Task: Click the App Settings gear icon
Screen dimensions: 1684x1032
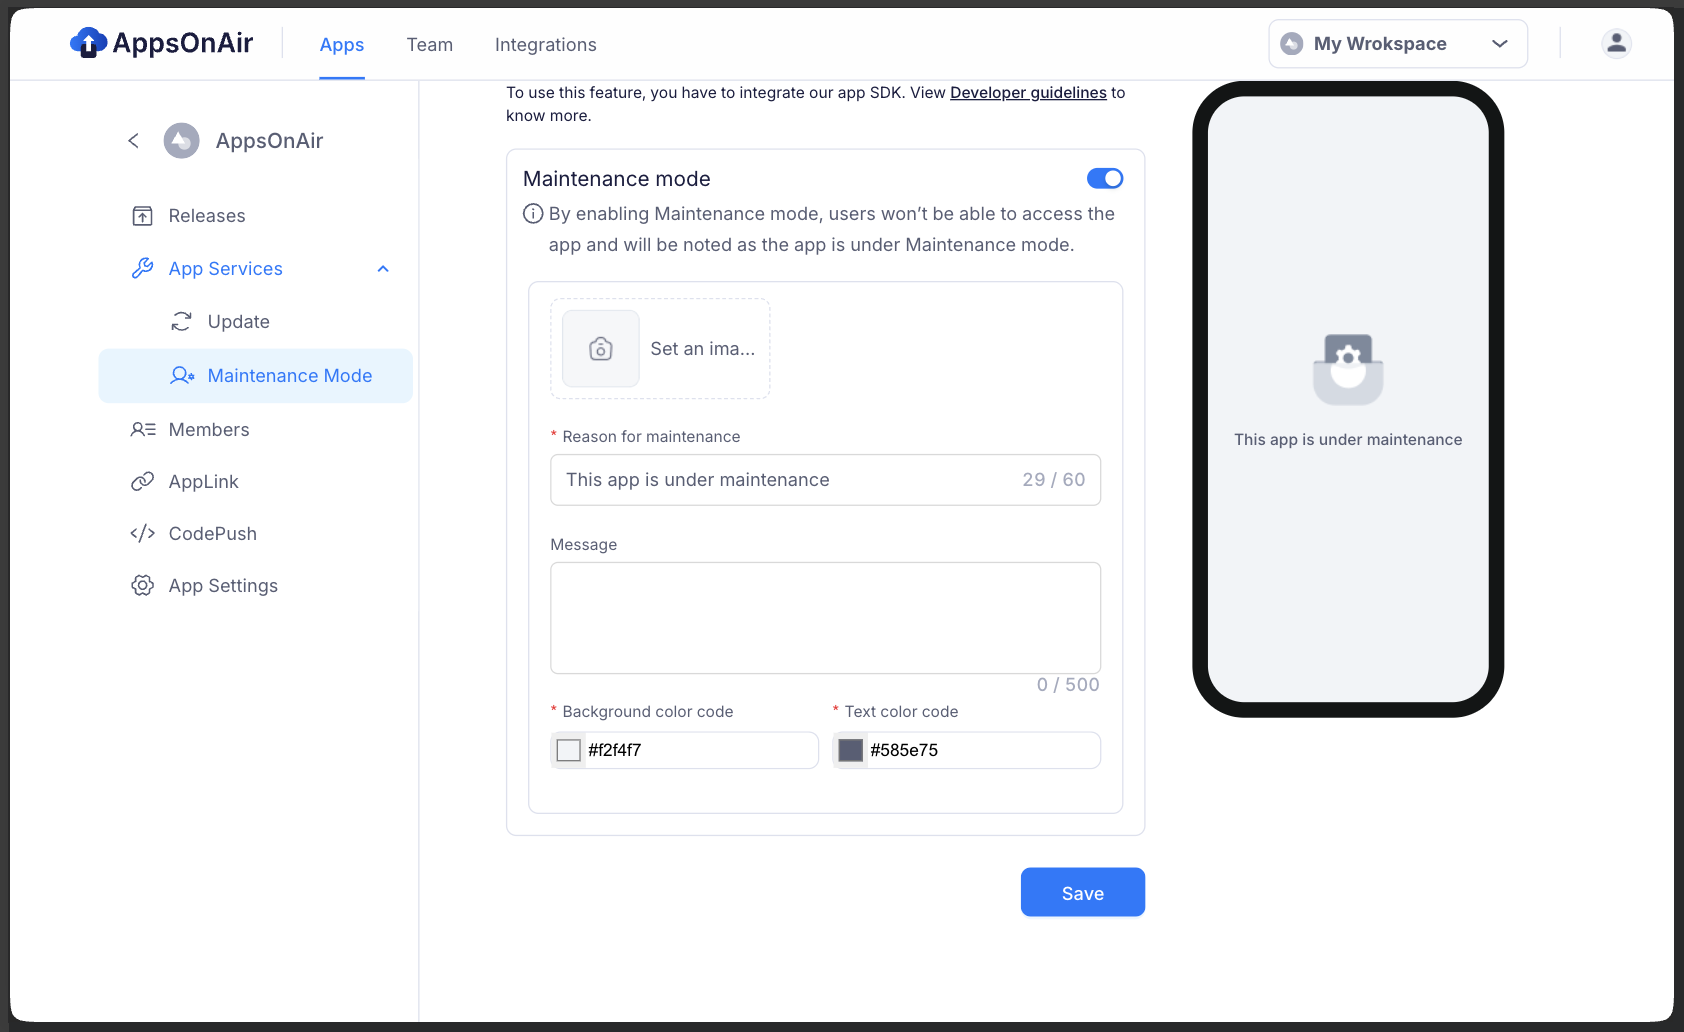Action: (143, 585)
